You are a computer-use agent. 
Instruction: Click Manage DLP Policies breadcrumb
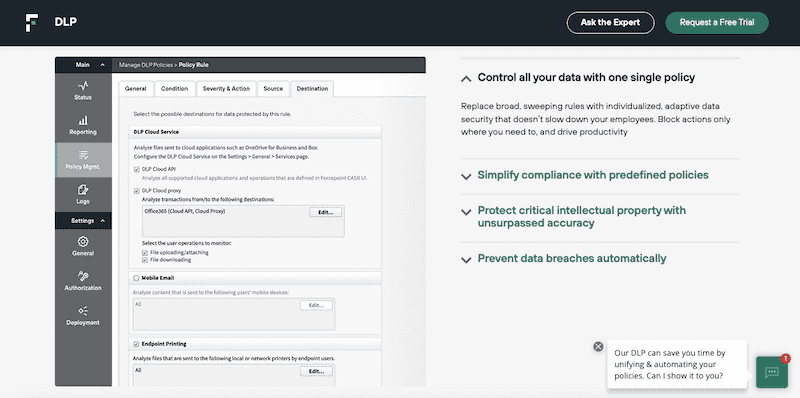point(146,65)
